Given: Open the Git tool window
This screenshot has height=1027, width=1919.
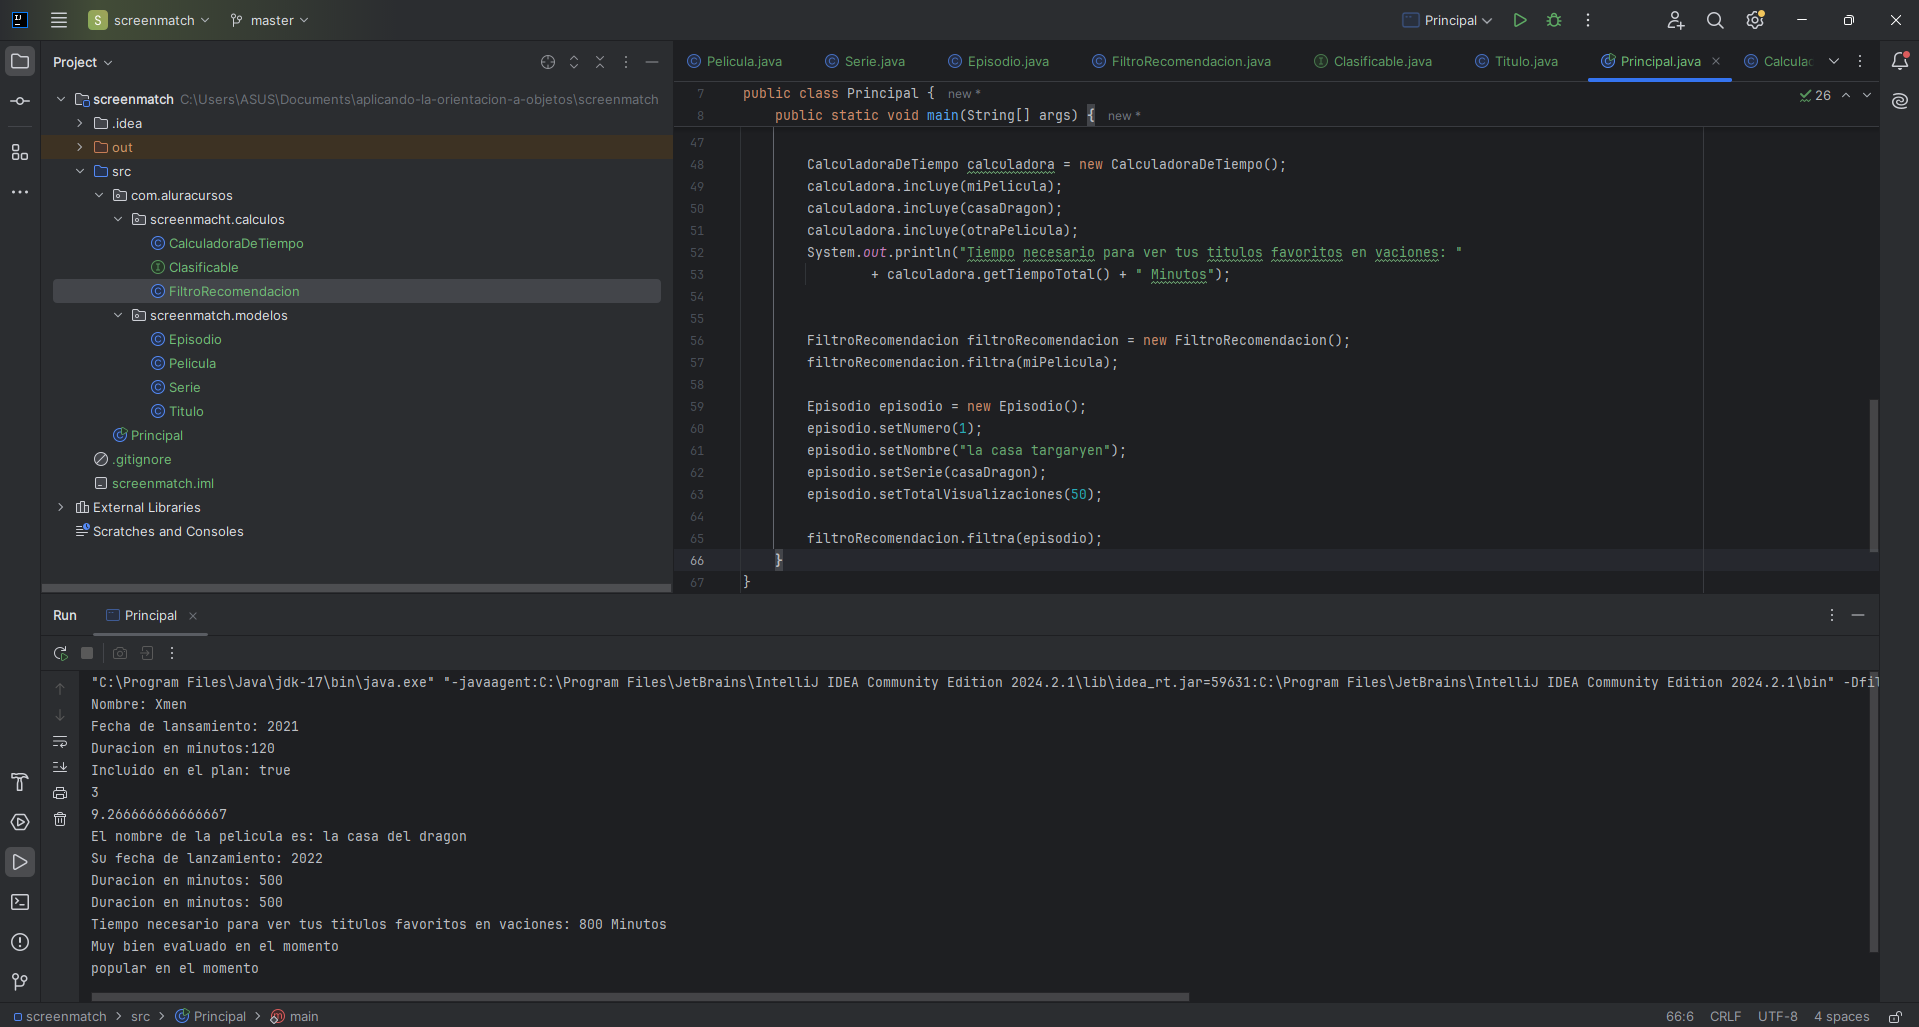Looking at the screenshot, I should [20, 982].
